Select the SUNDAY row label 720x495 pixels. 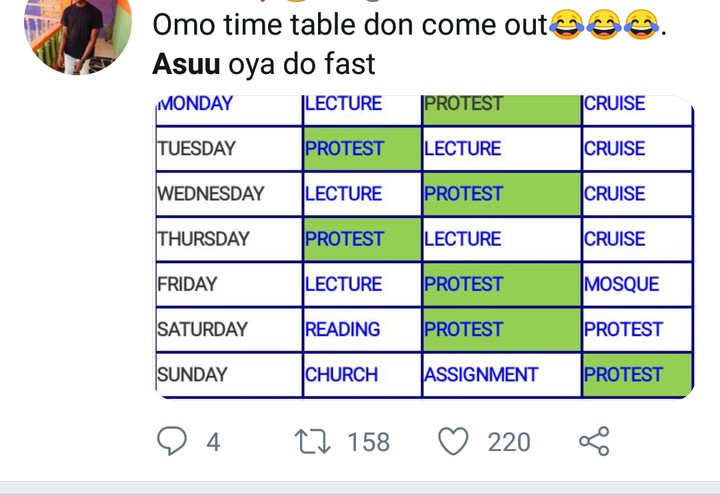(192, 375)
